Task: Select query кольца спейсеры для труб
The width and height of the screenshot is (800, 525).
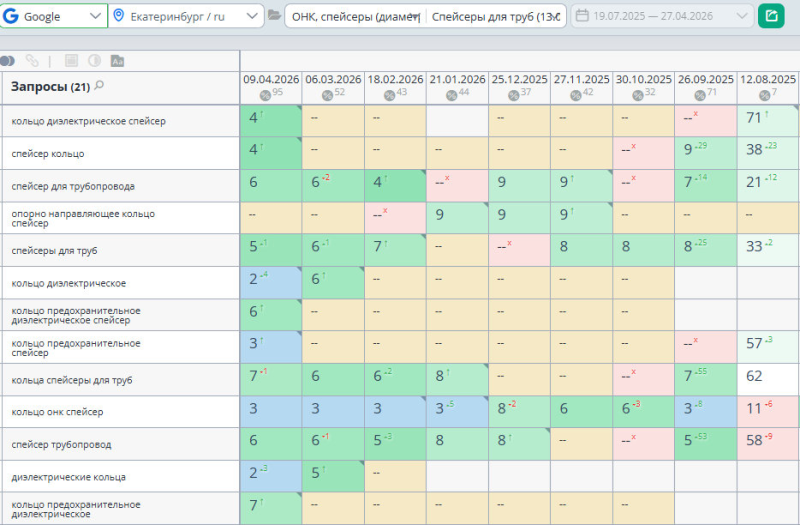Action: (x=71, y=380)
